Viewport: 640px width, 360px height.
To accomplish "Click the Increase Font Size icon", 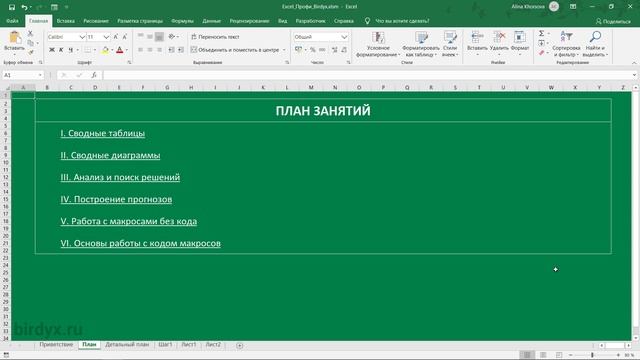I will click(116, 37).
